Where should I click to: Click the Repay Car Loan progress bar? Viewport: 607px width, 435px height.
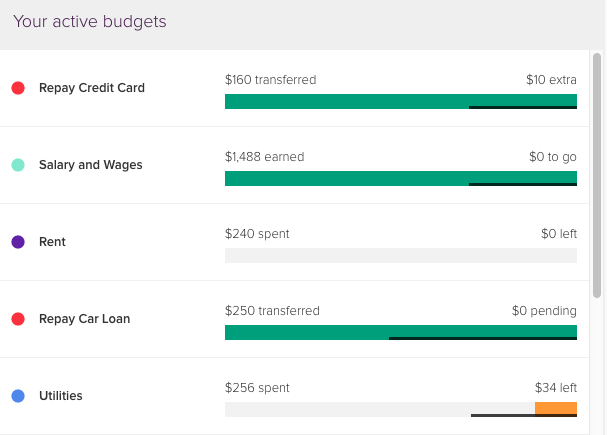[400, 332]
